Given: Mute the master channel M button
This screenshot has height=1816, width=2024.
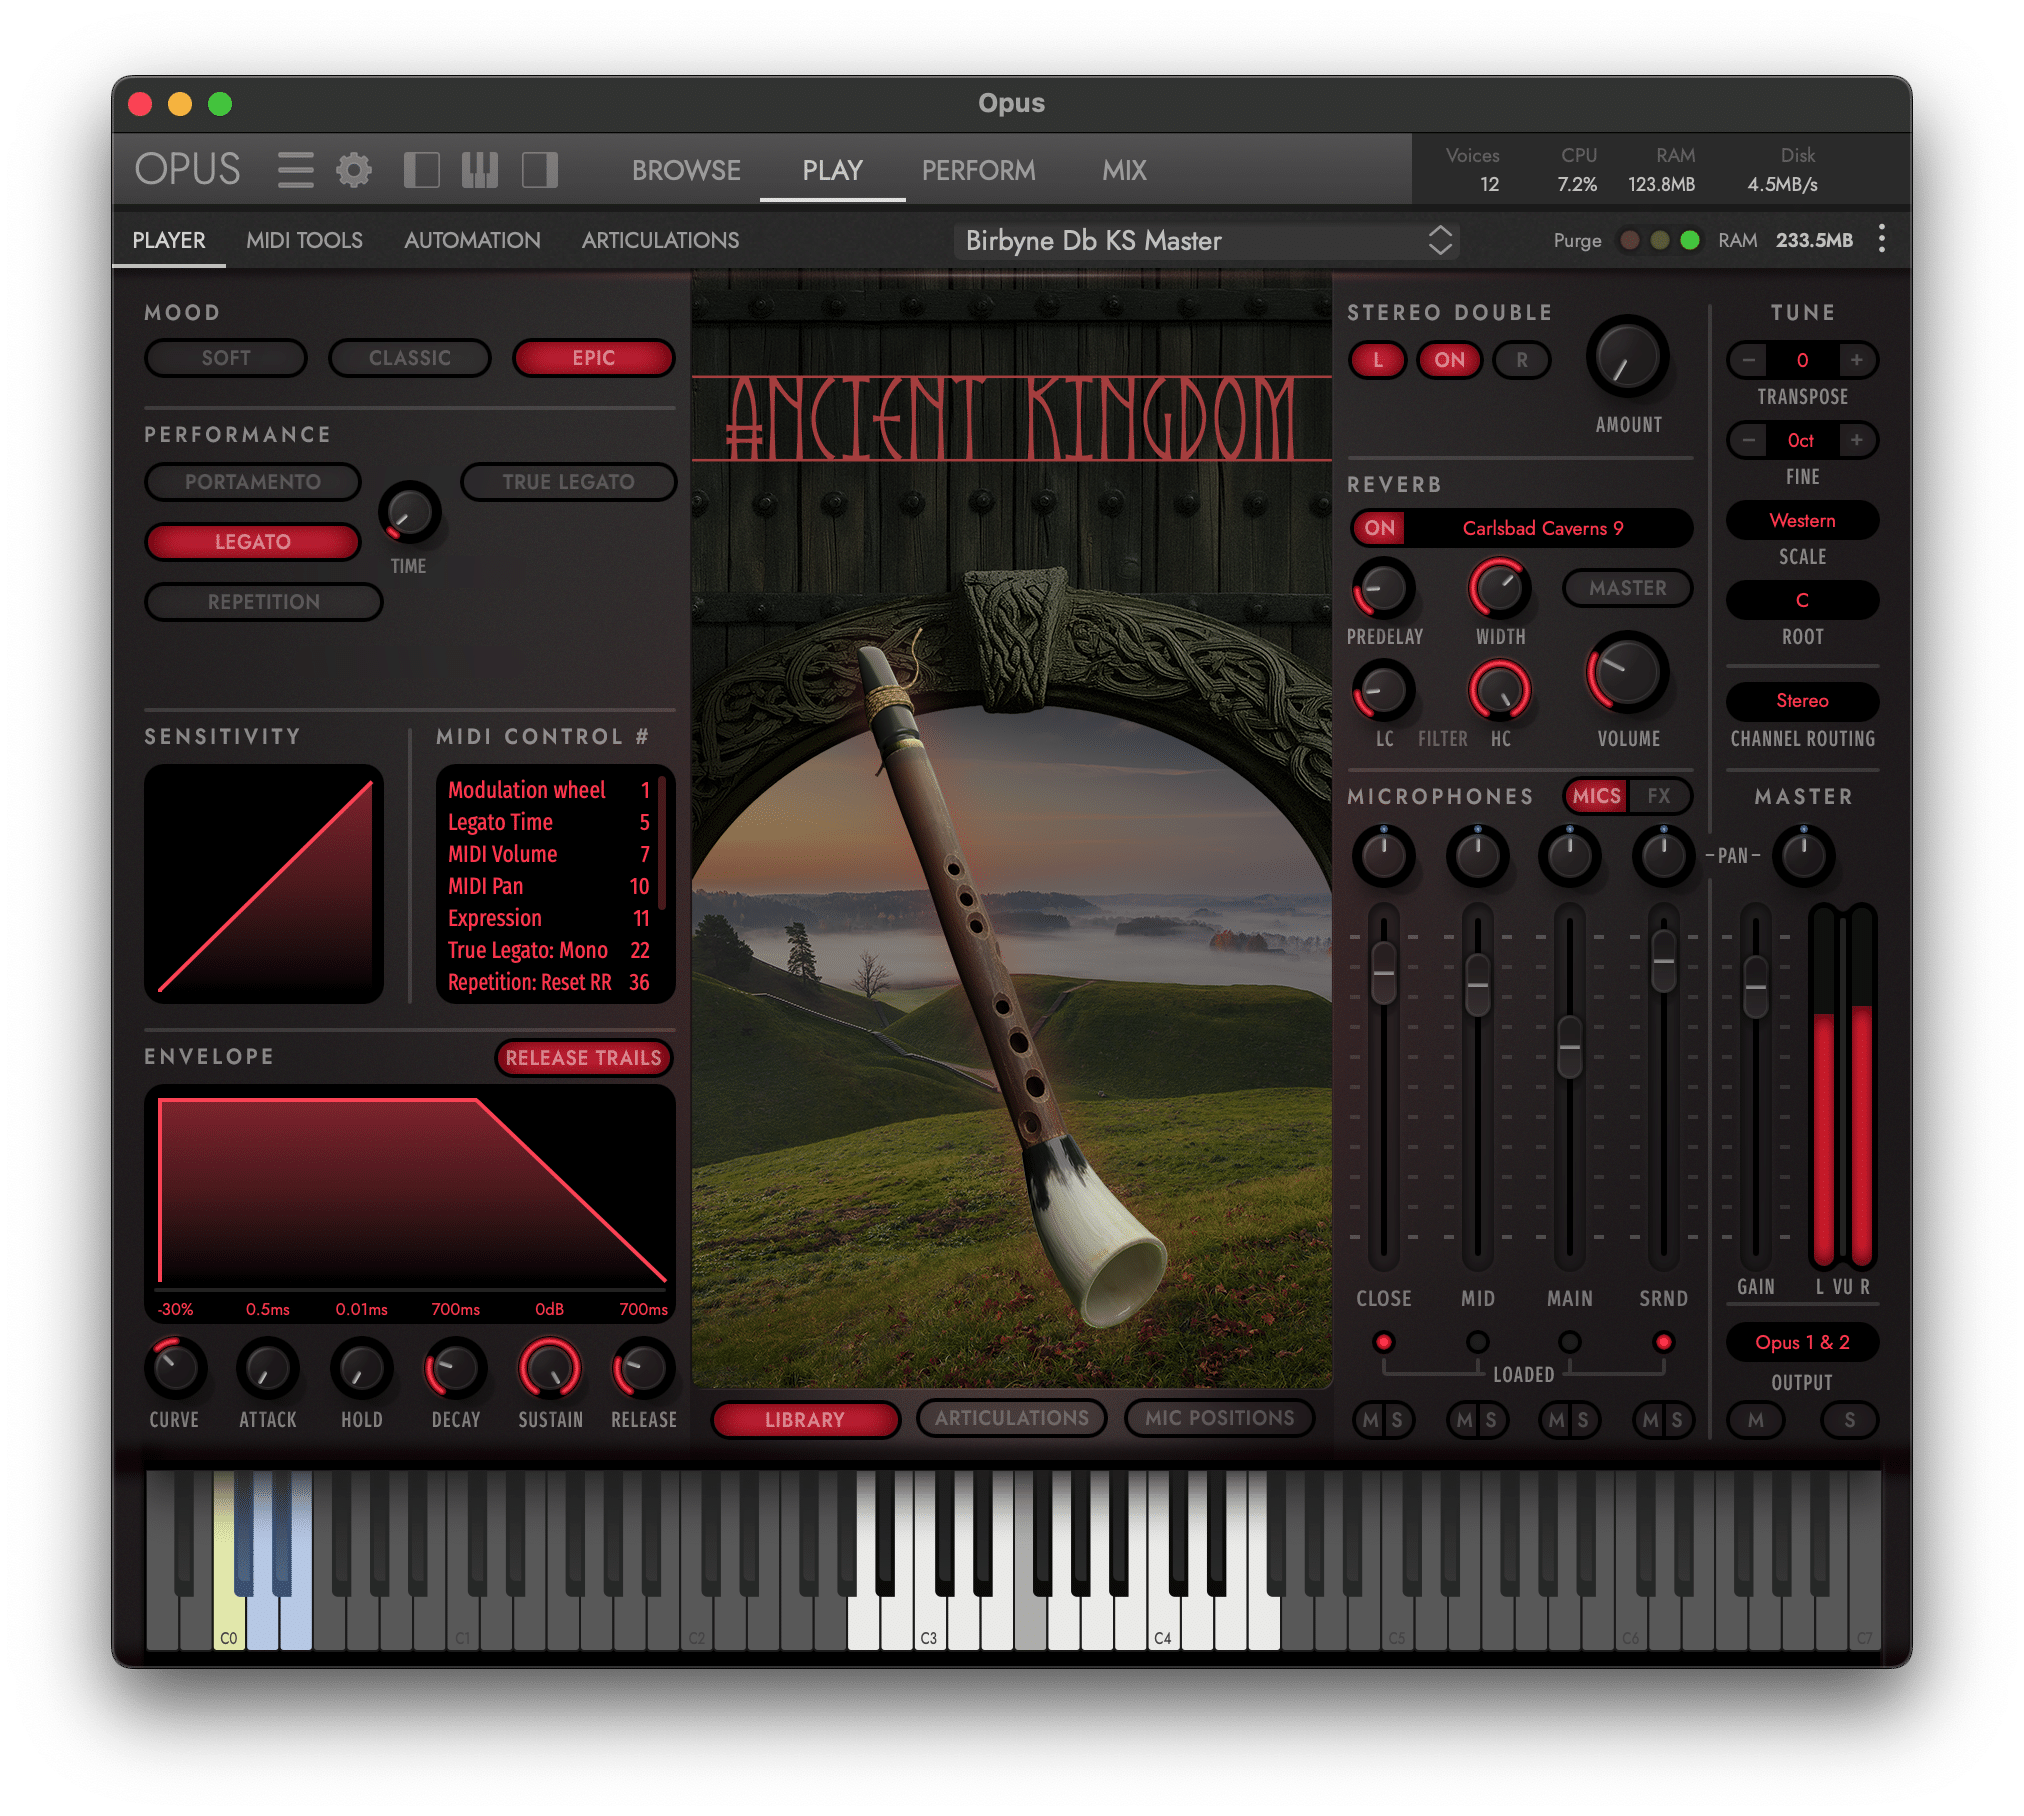Looking at the screenshot, I should 1756,1420.
